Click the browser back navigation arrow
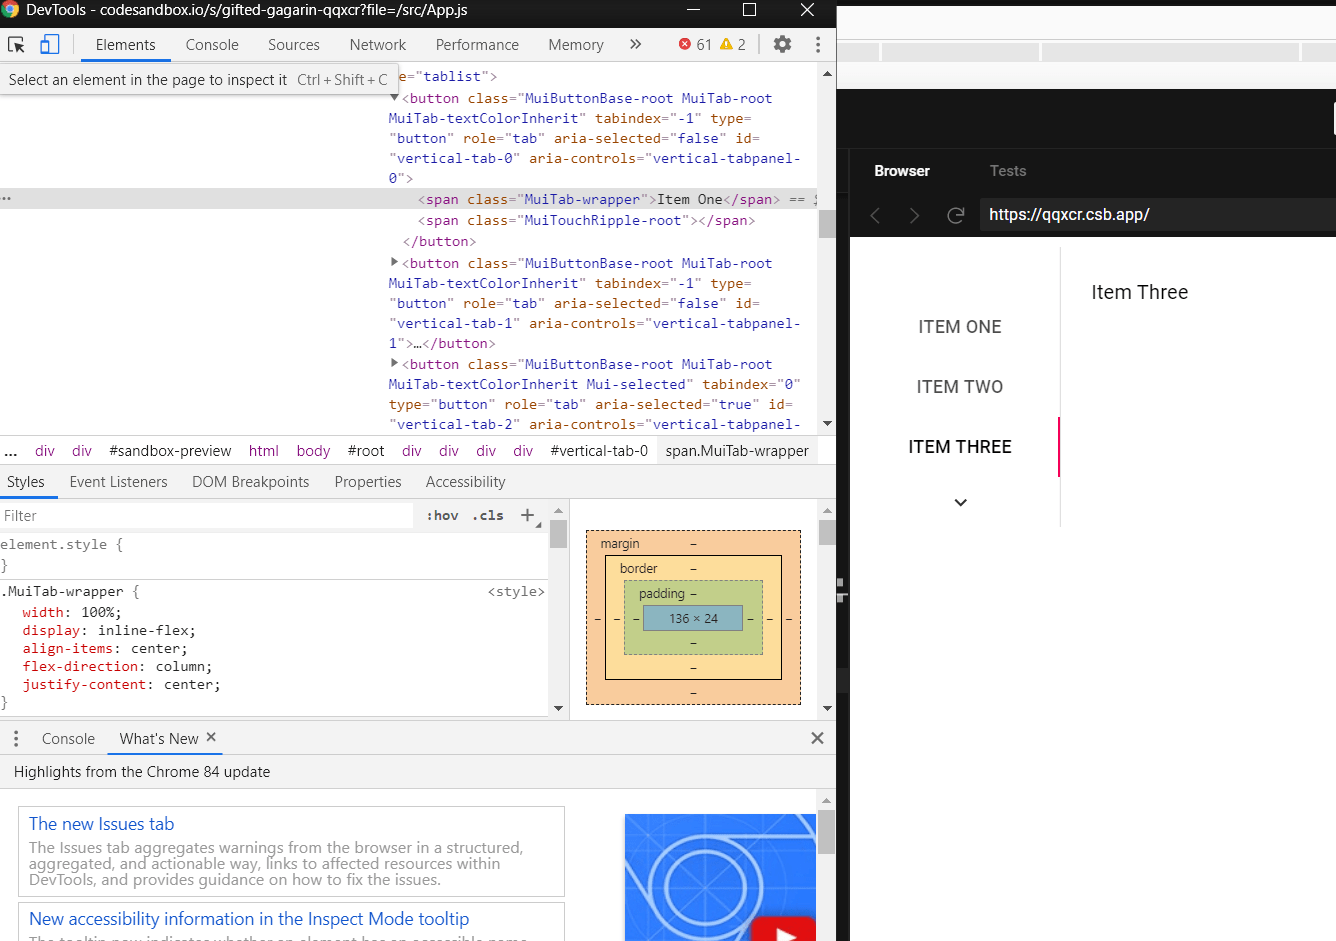This screenshot has height=941, width=1336. [875, 214]
